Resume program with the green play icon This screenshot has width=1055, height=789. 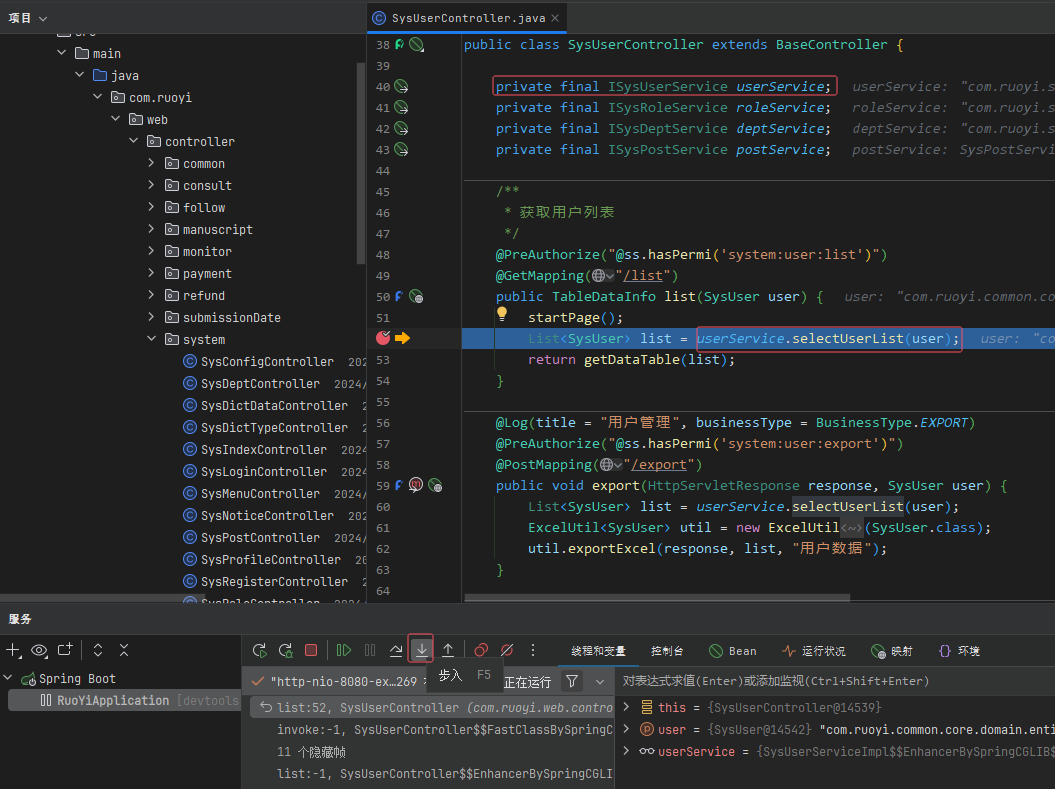coord(344,650)
